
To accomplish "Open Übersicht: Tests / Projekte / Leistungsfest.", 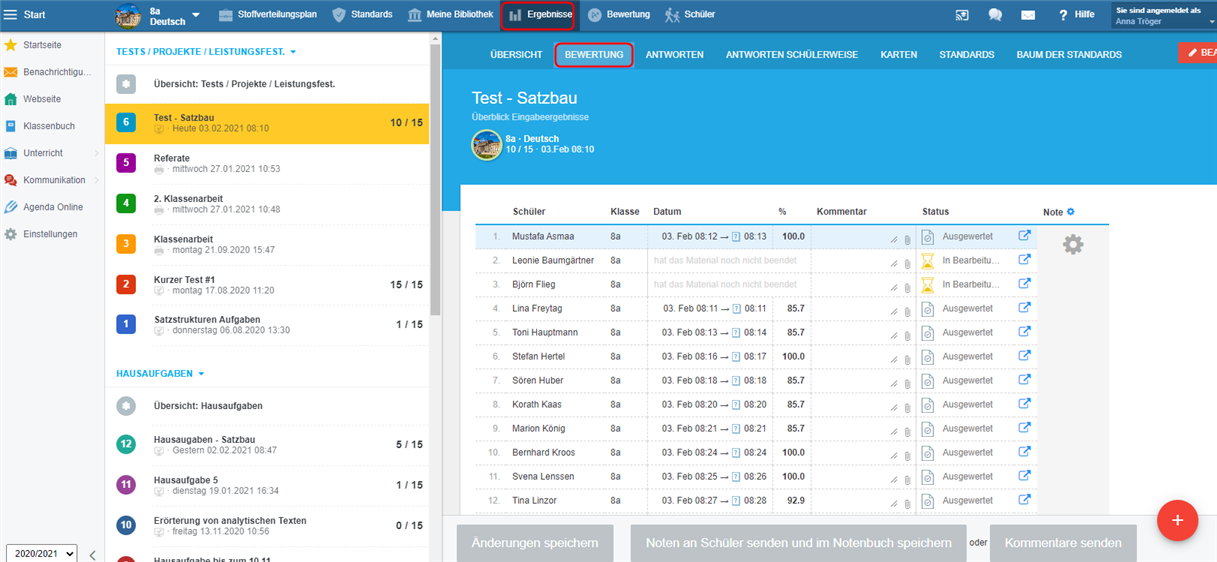I will coord(267,84).
